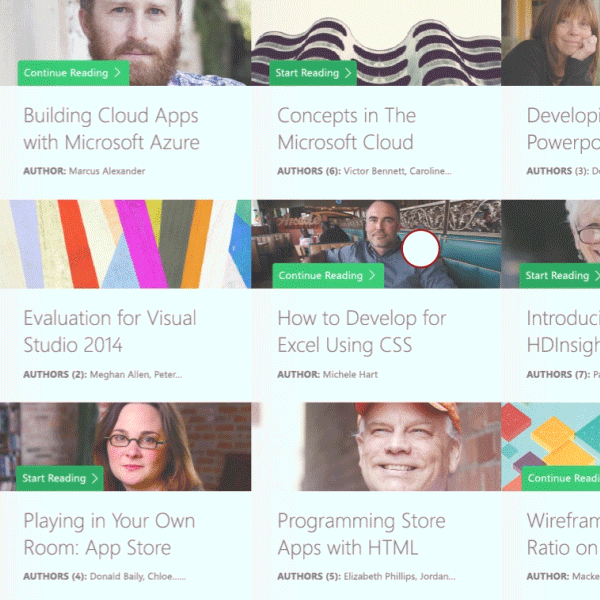Click author text Marcus Alexander

coord(107,171)
